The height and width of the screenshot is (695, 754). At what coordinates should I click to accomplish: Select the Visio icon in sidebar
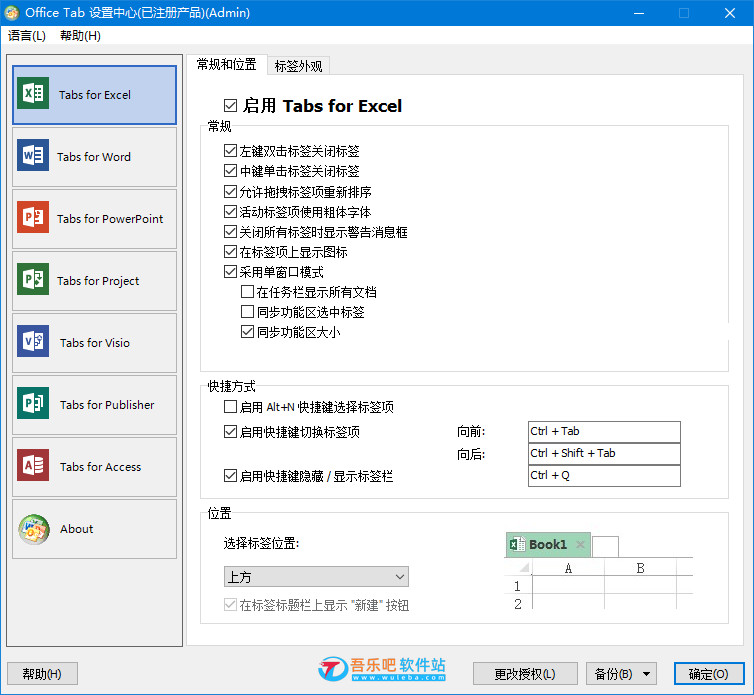pyautogui.click(x=33, y=341)
